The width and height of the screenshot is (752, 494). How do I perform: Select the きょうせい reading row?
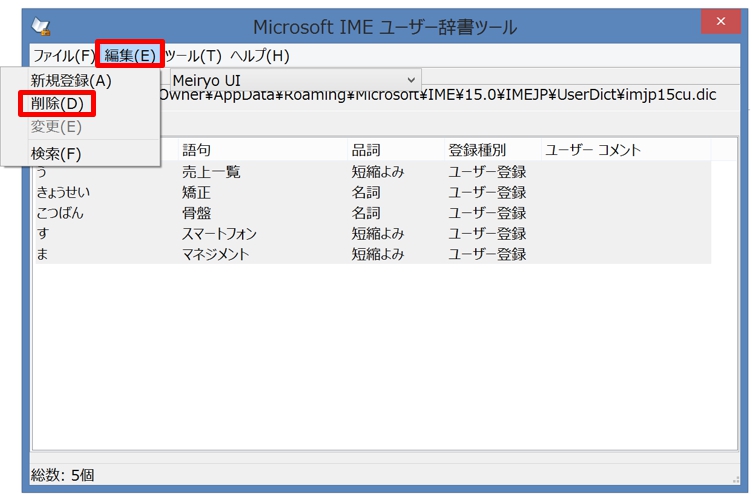(373, 192)
